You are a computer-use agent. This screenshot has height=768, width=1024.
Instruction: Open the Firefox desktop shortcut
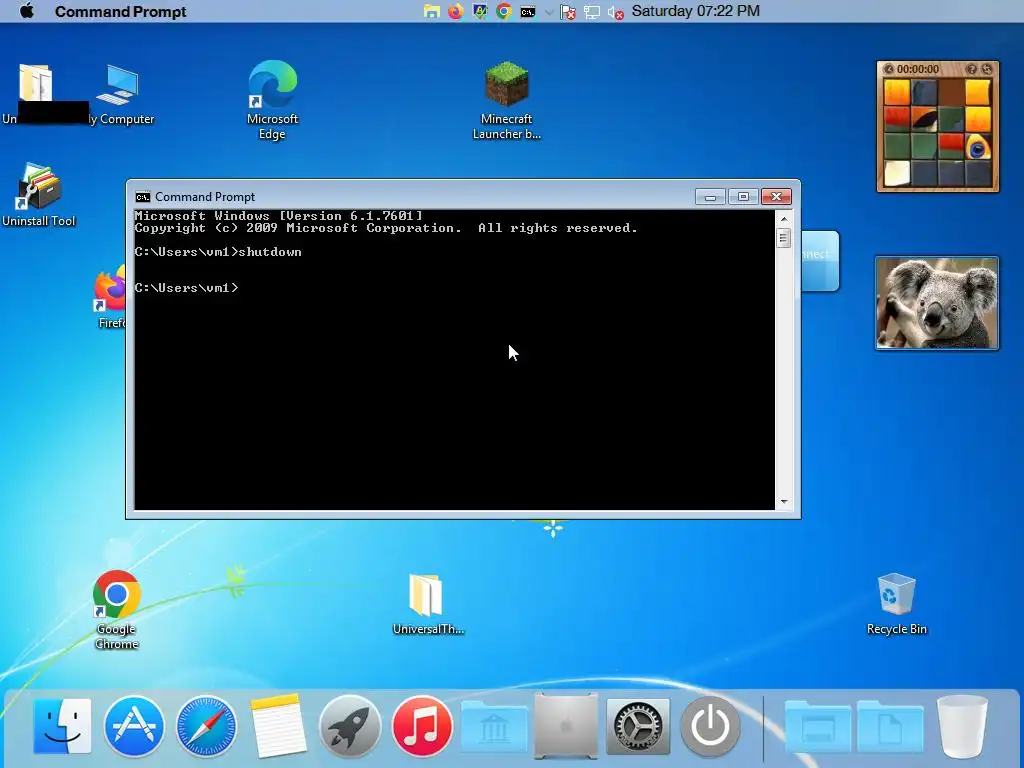pos(110,297)
